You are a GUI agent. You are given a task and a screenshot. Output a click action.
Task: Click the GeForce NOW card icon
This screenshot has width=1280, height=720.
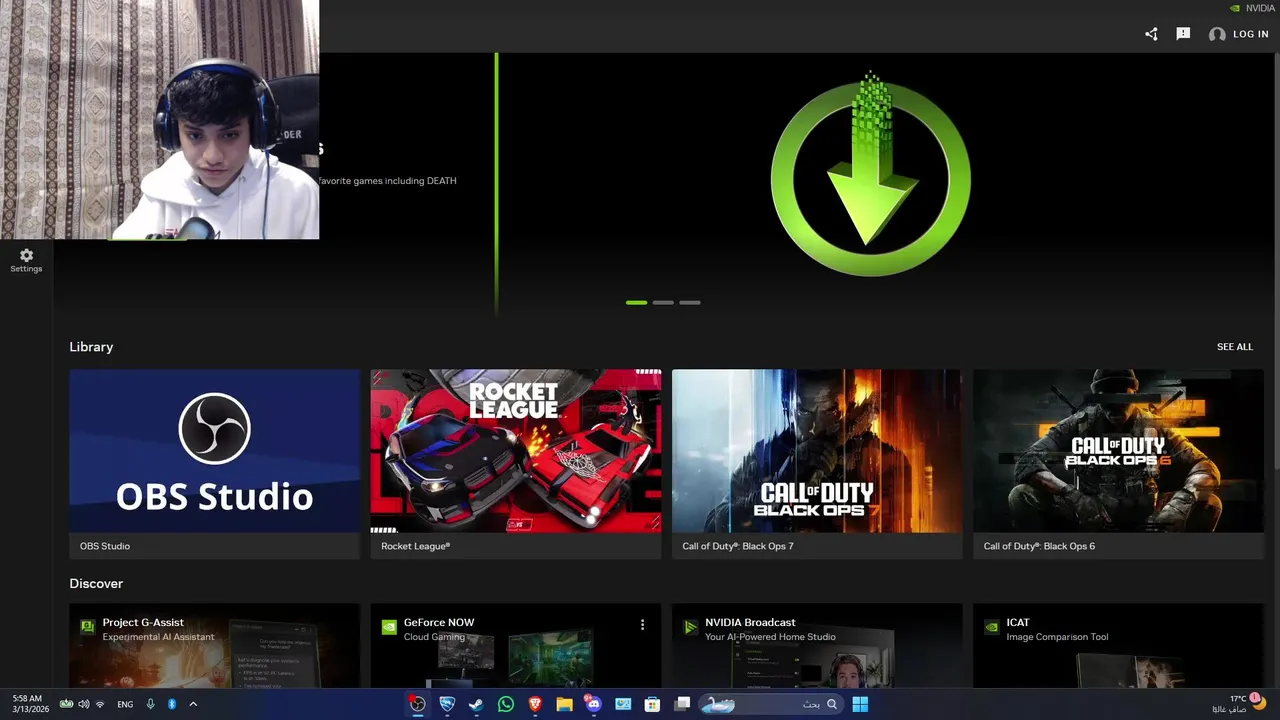pos(389,627)
